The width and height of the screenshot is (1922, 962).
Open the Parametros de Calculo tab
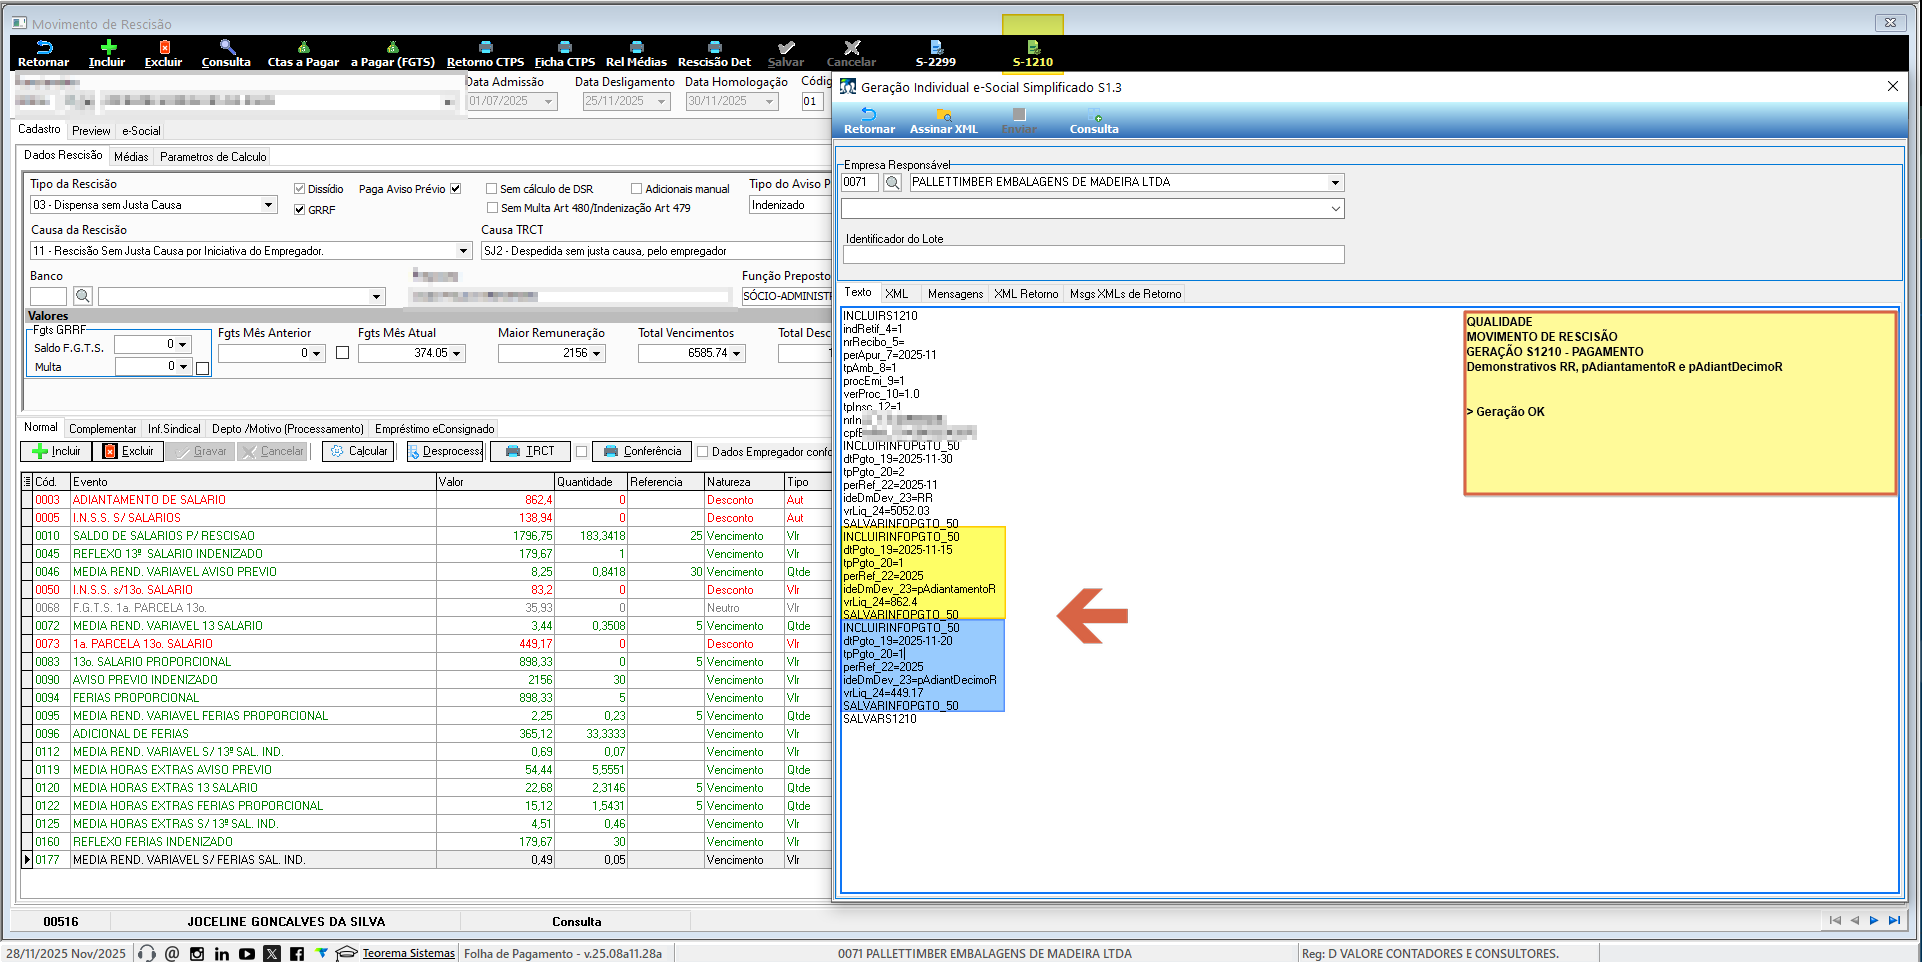click(x=213, y=157)
